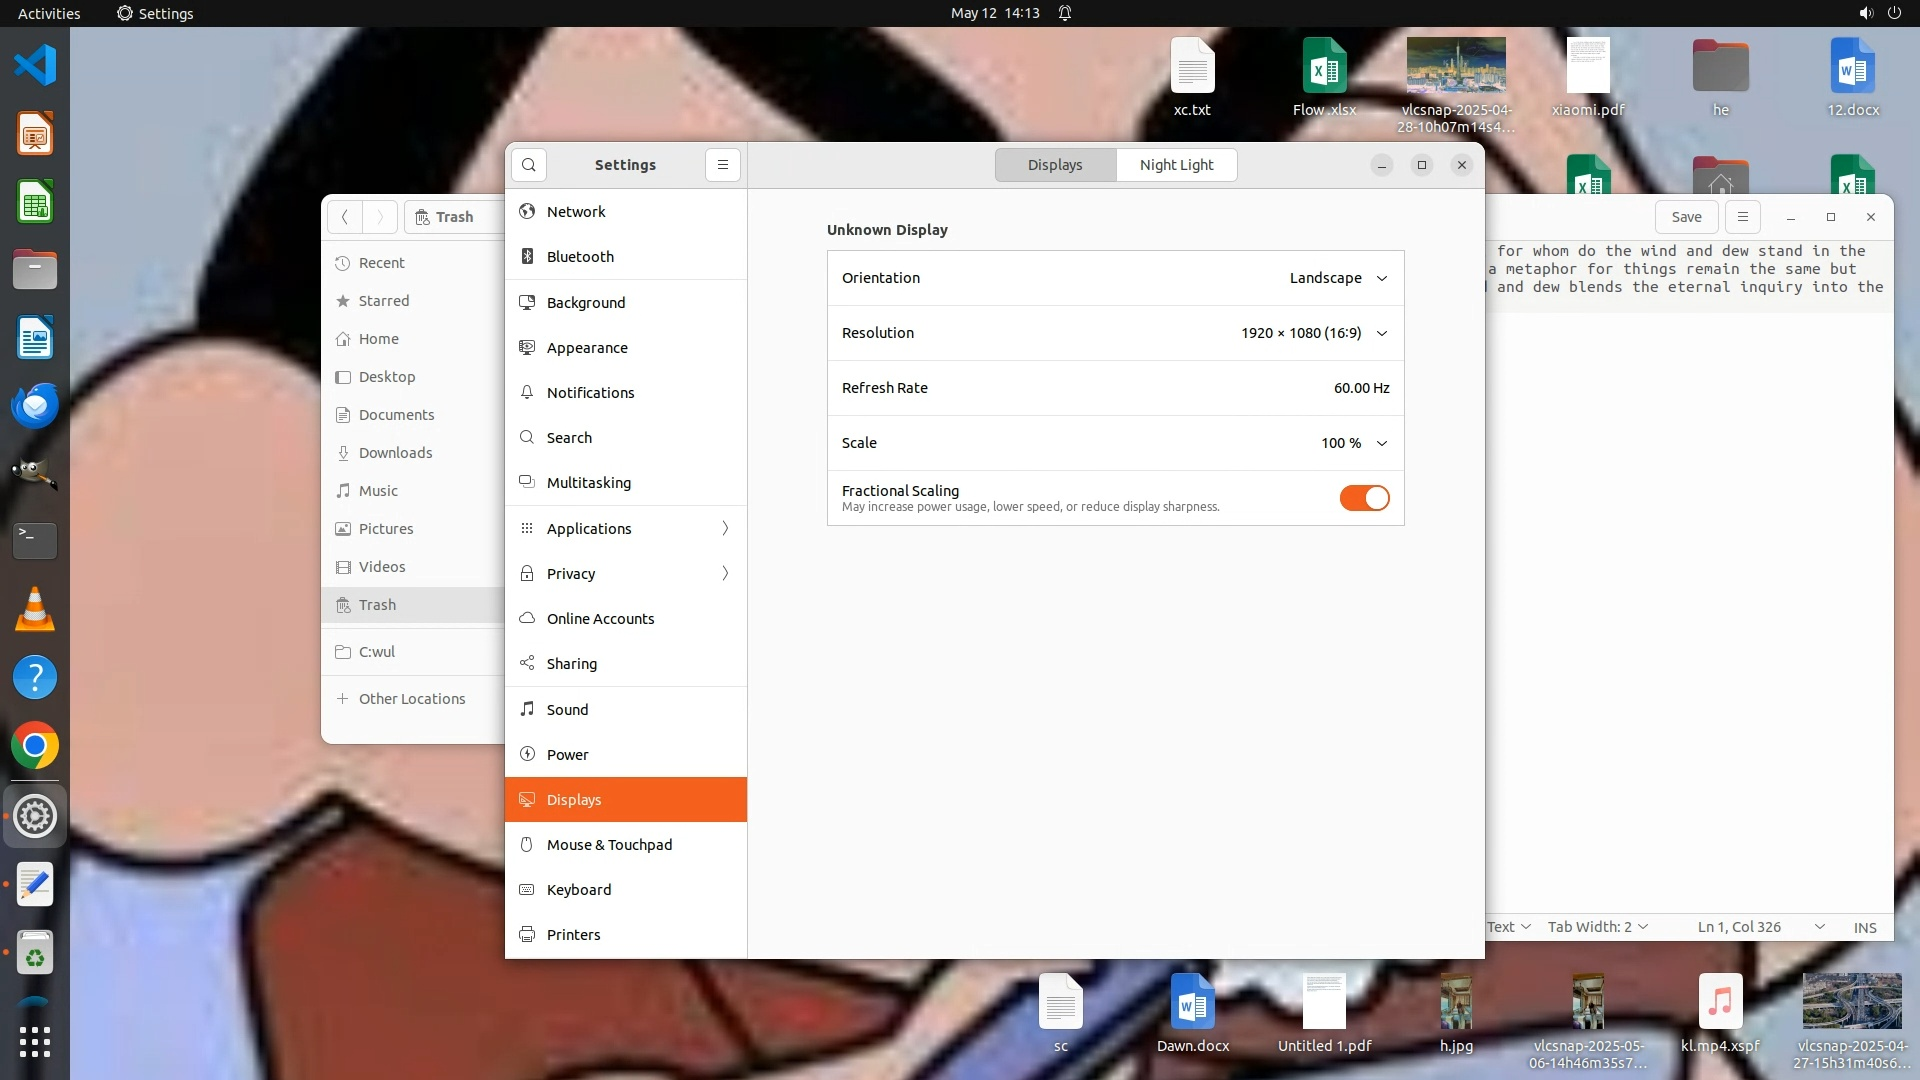The height and width of the screenshot is (1080, 1920).
Task: Go to Printers settings
Action: 573,935
